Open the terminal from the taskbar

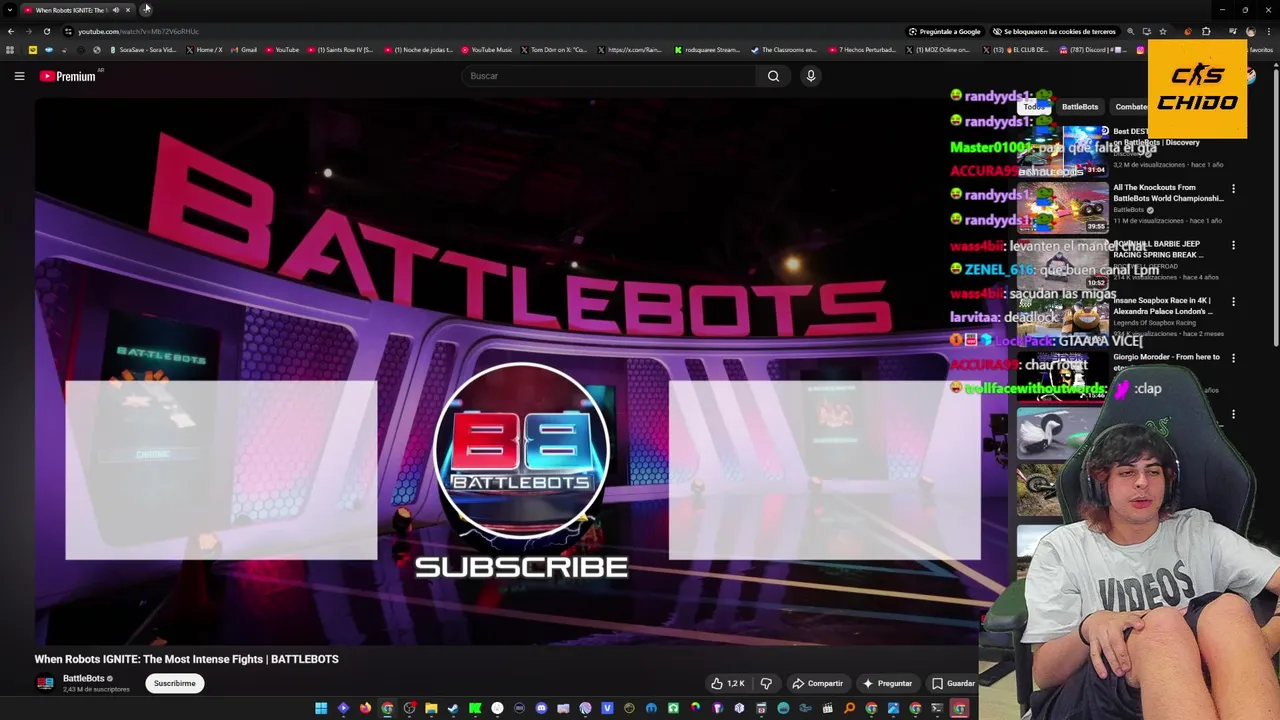(937, 708)
